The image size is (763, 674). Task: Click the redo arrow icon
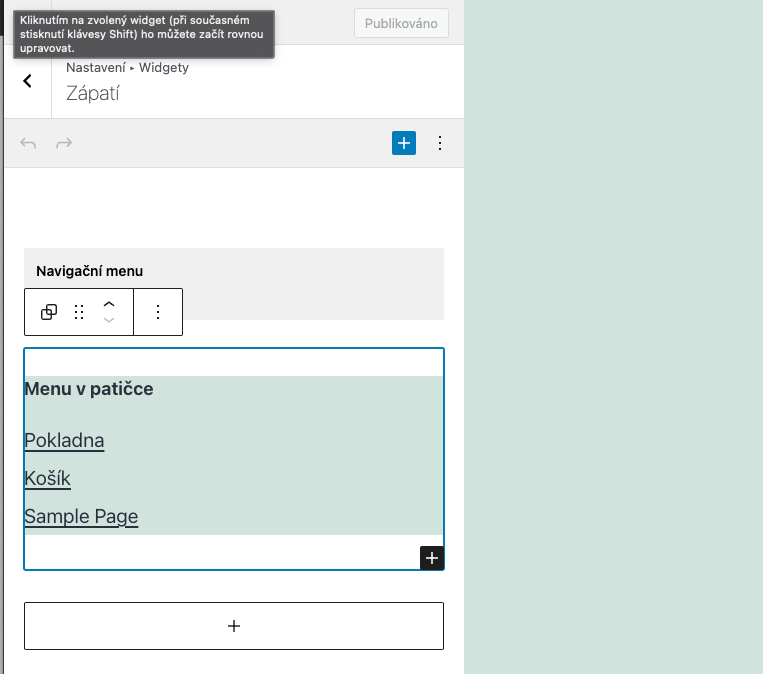pos(64,143)
